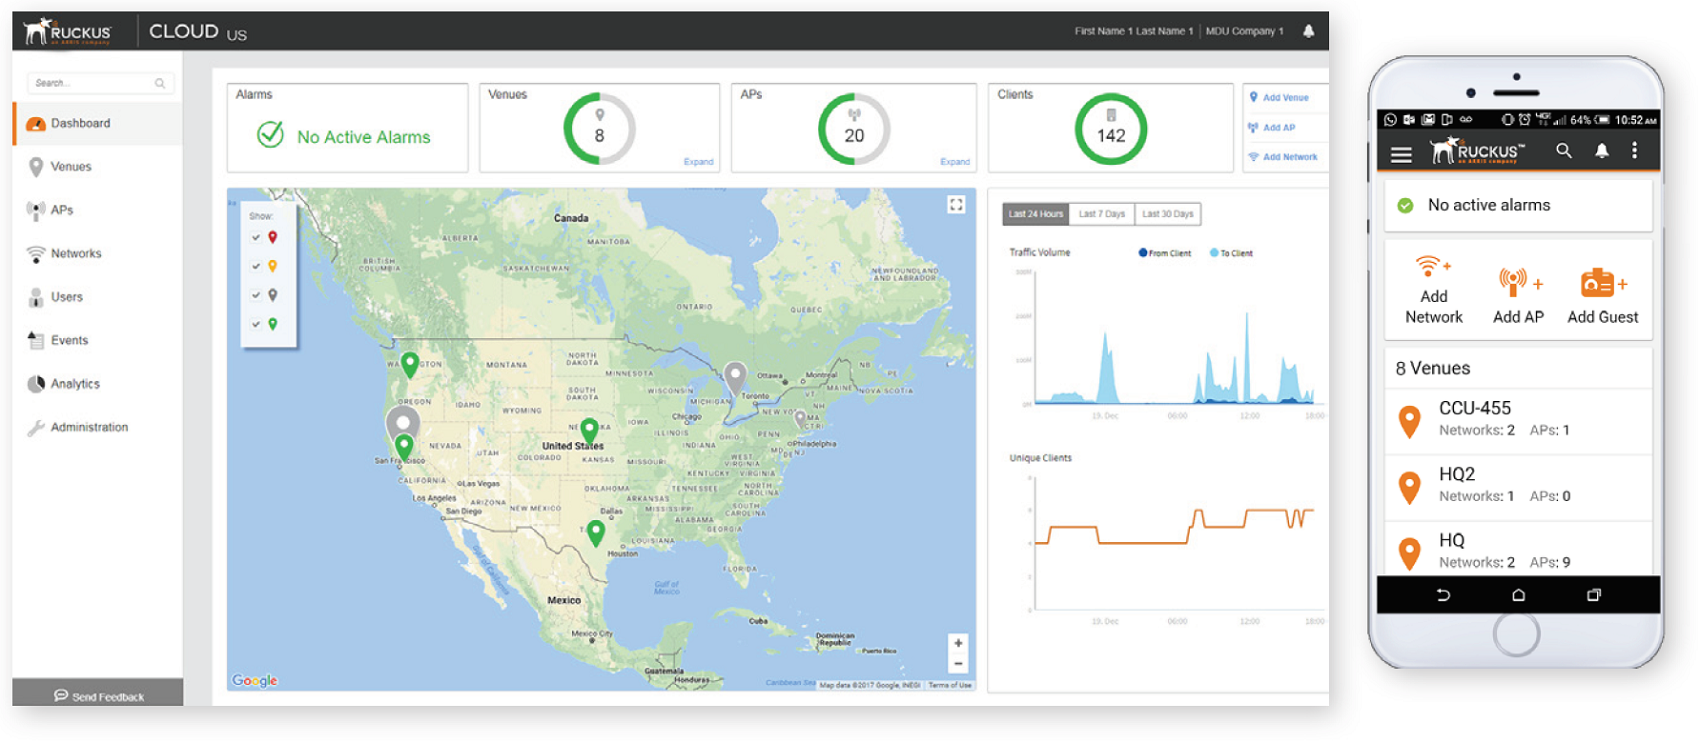Toggle the orange marker filter checkbox

[x=256, y=266]
